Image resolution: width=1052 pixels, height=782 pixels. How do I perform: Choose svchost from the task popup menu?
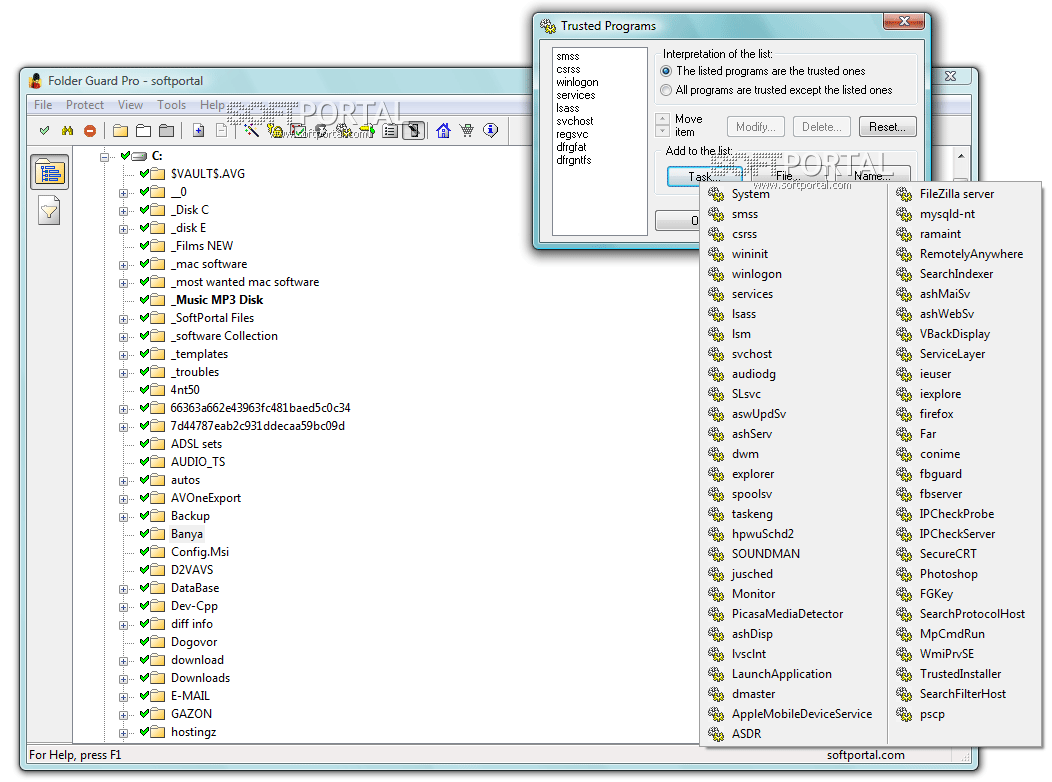[751, 354]
